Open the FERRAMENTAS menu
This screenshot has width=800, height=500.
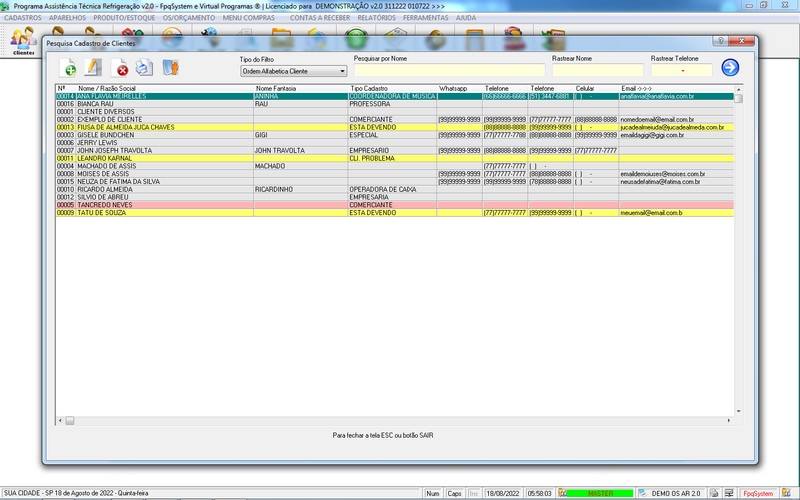tap(426, 18)
